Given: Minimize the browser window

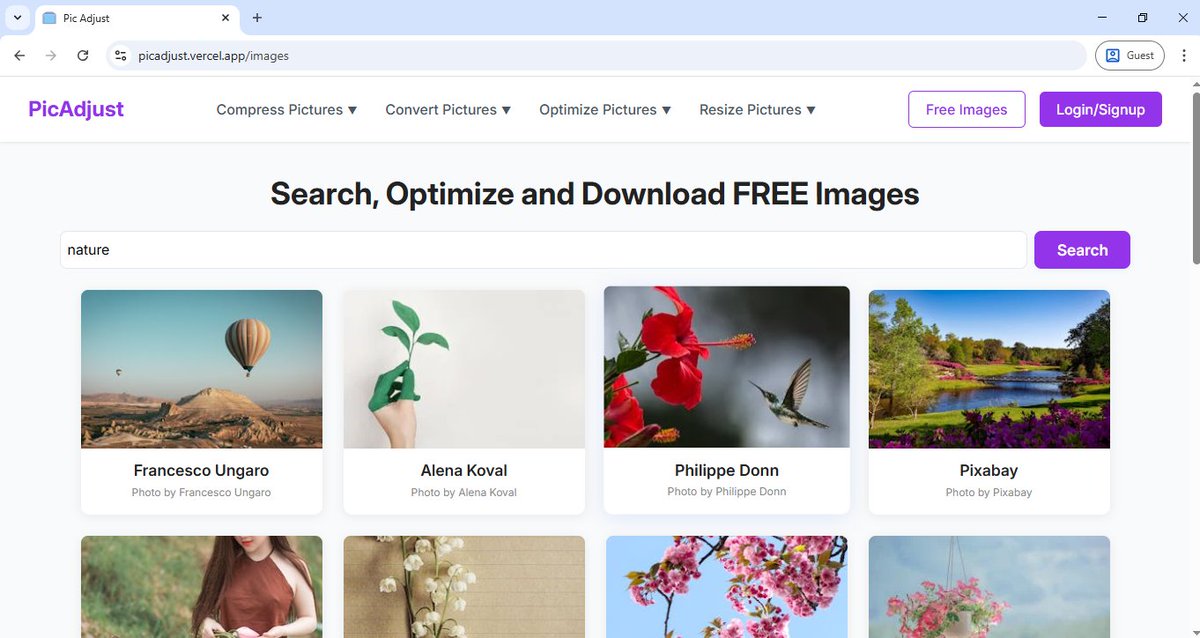Looking at the screenshot, I should tap(1102, 18).
